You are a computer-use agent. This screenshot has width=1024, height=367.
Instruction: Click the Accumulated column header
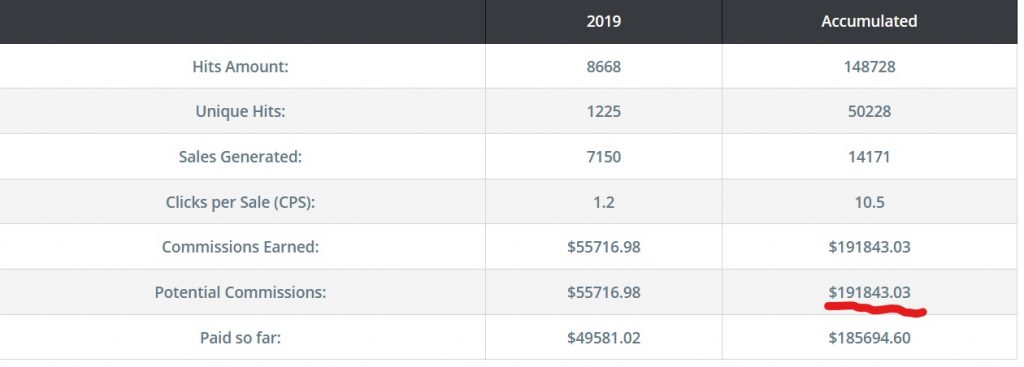click(x=869, y=22)
